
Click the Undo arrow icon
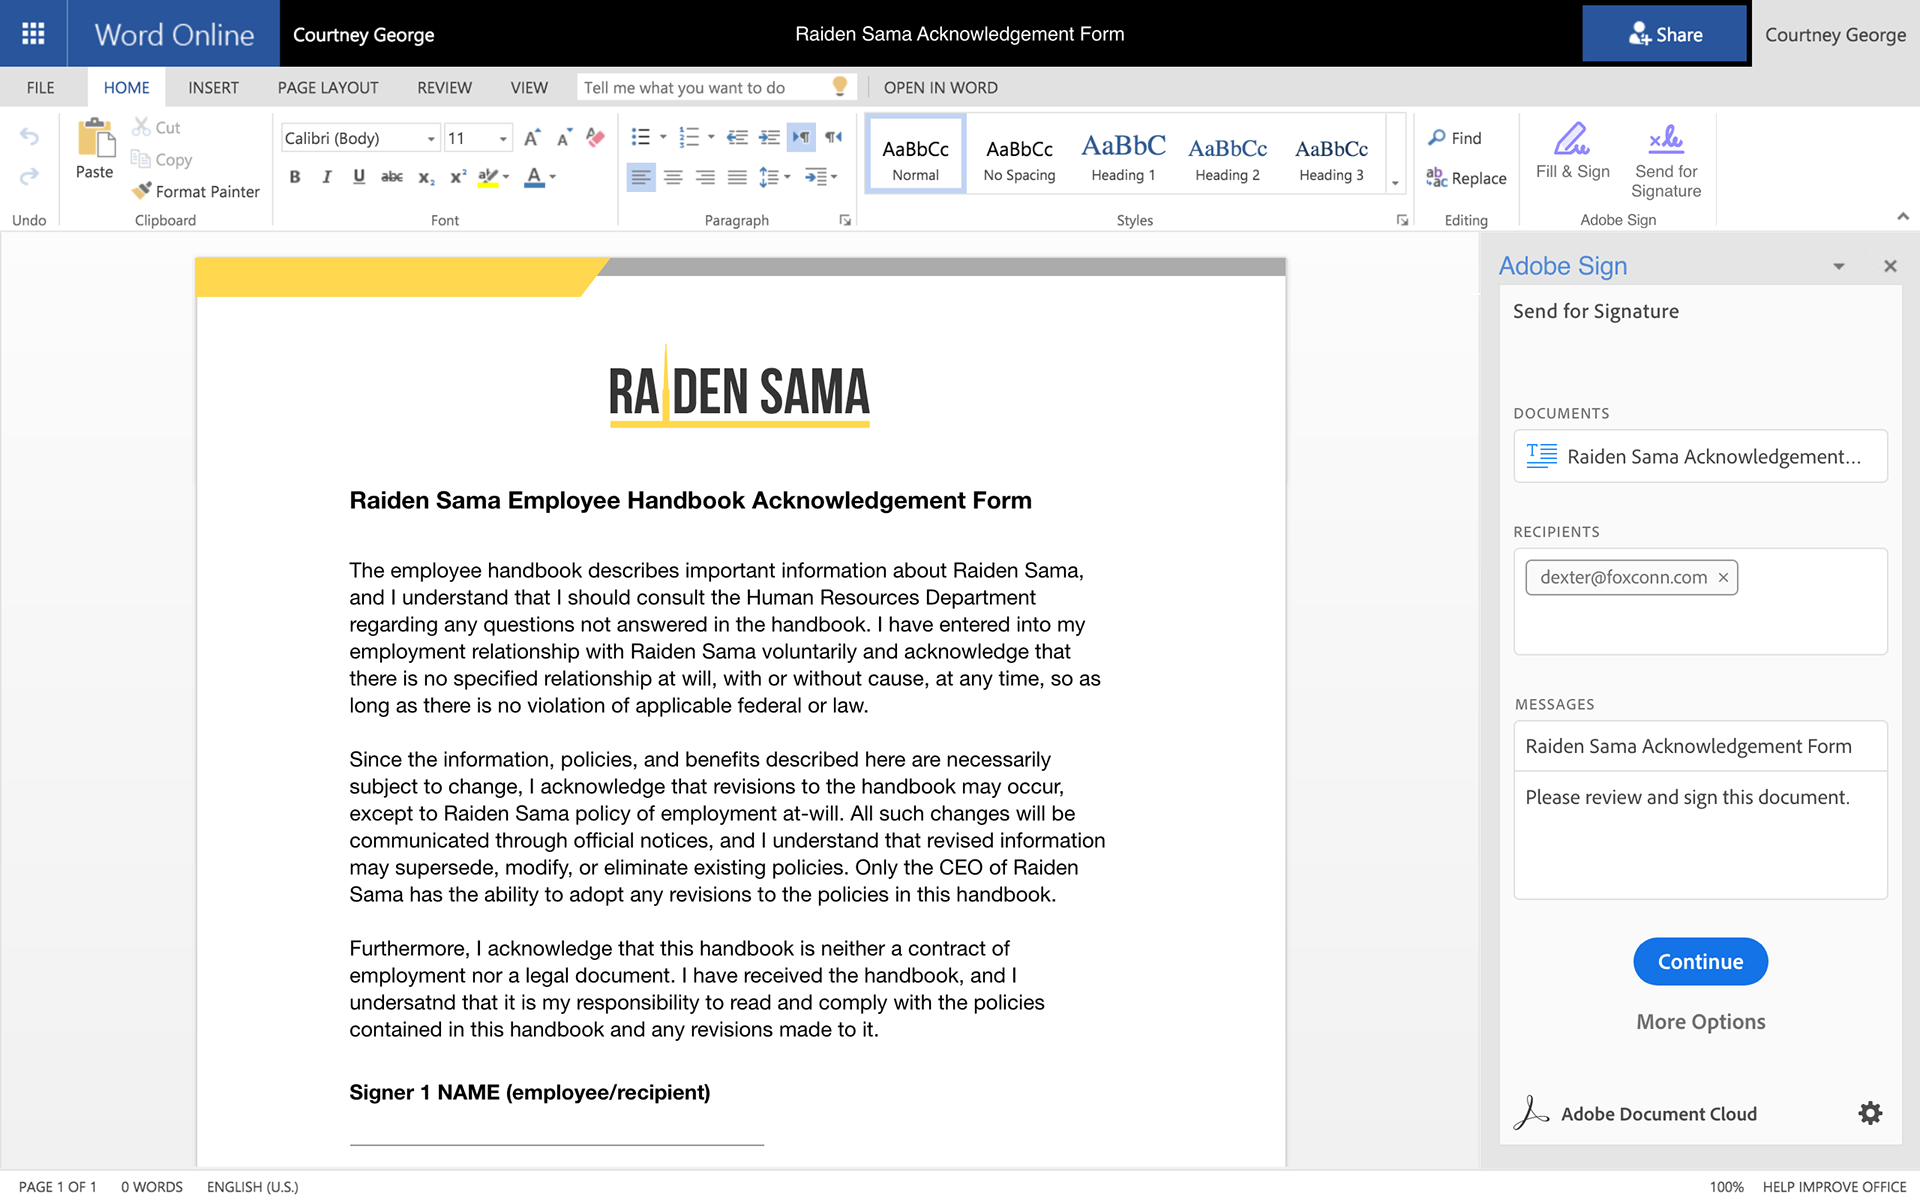click(x=29, y=137)
